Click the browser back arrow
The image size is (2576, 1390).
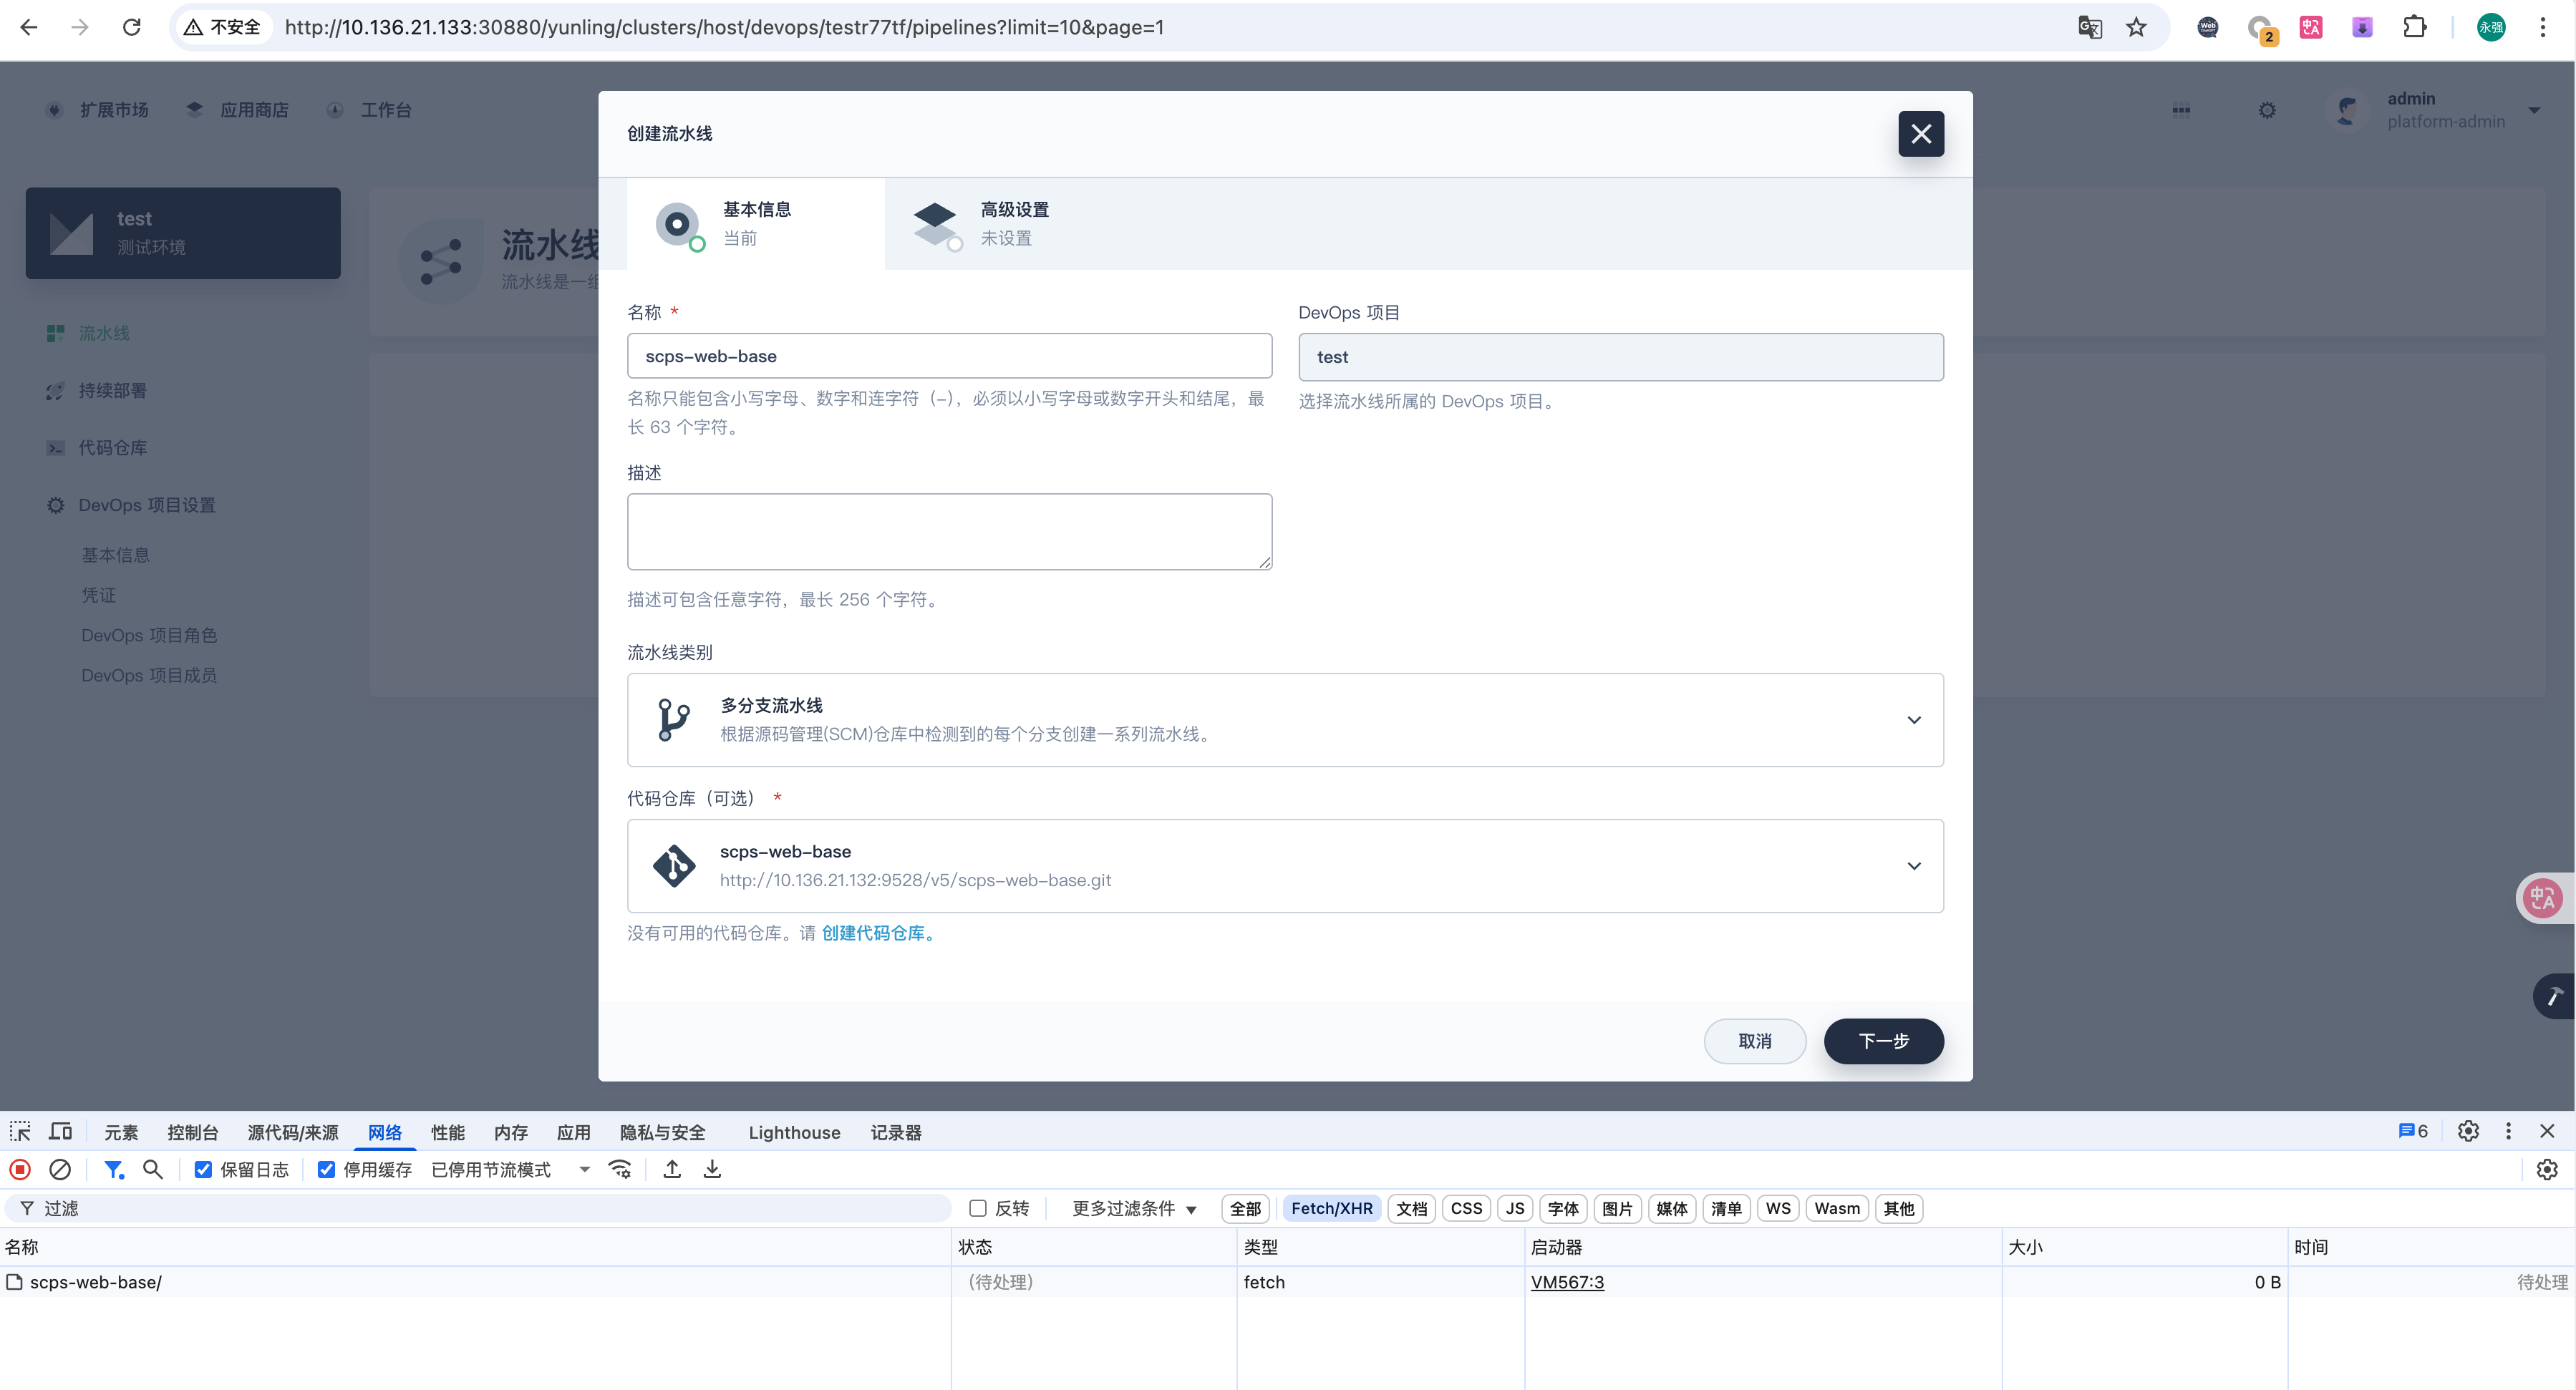29,27
